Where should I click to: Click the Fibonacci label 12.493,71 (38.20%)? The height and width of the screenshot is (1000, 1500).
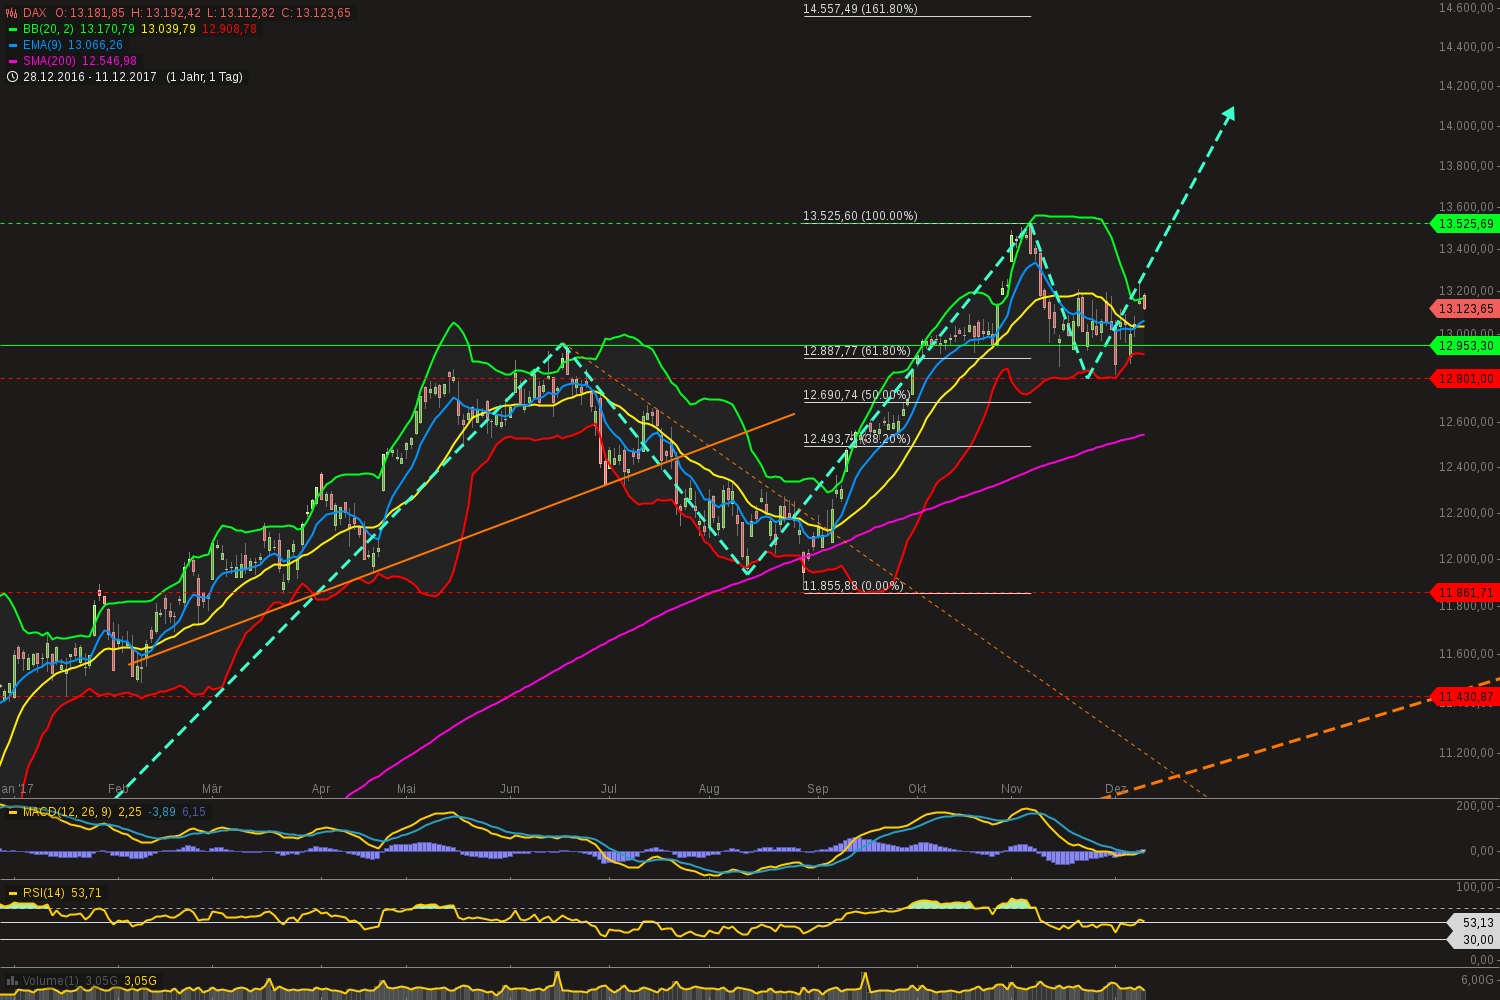[857, 439]
